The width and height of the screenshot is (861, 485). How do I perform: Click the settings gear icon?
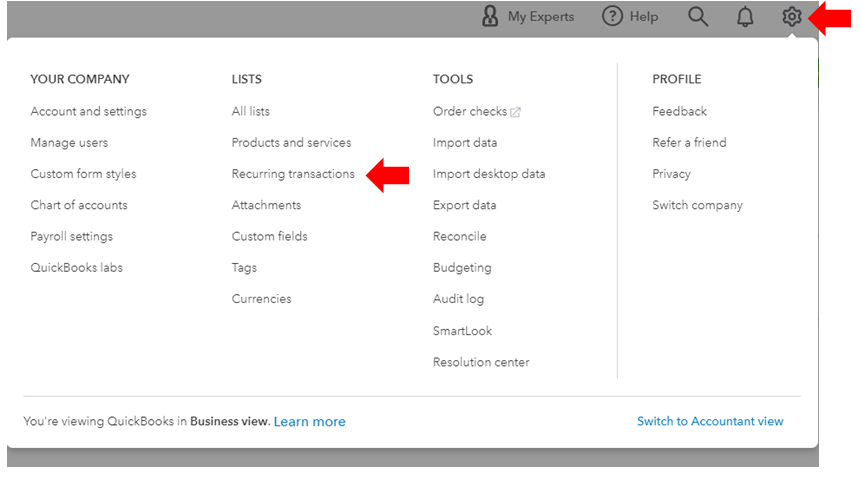pos(791,17)
